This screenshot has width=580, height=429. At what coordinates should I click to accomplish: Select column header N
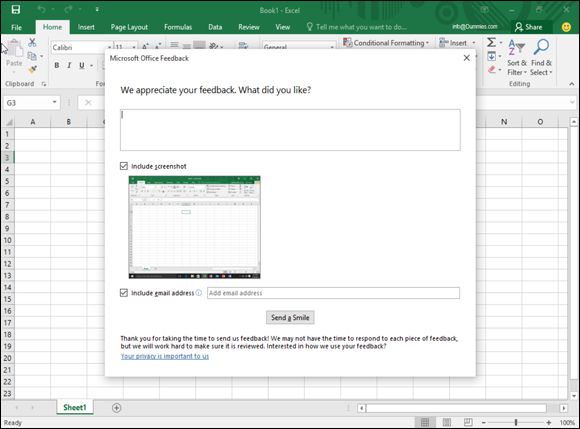504,122
